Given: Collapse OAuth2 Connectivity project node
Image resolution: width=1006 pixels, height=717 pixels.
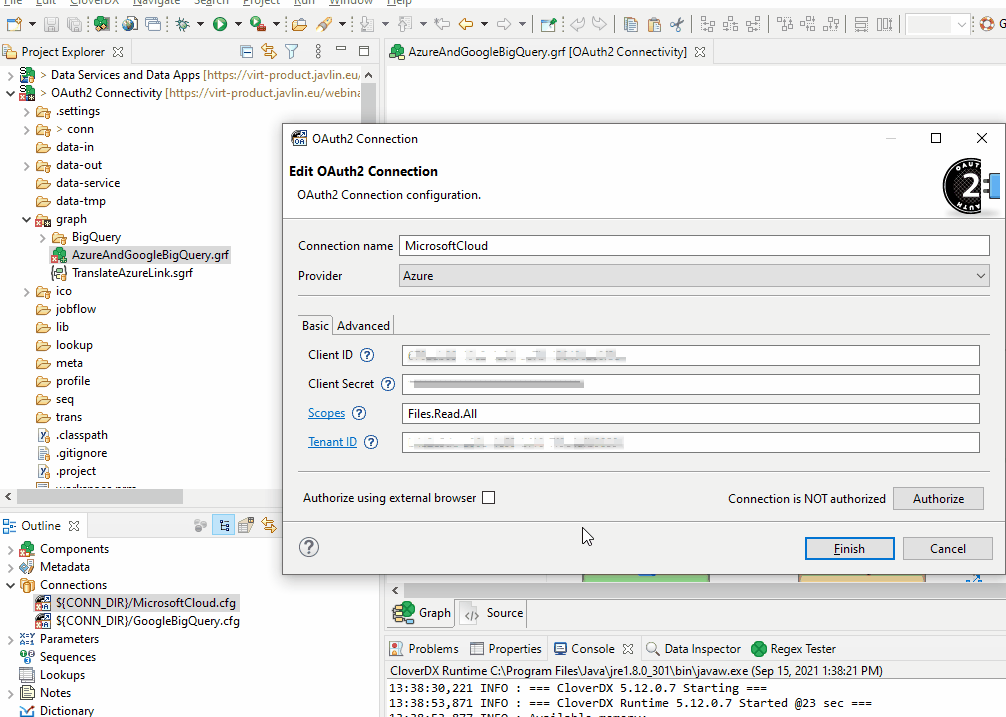Looking at the screenshot, I should 10,93.
